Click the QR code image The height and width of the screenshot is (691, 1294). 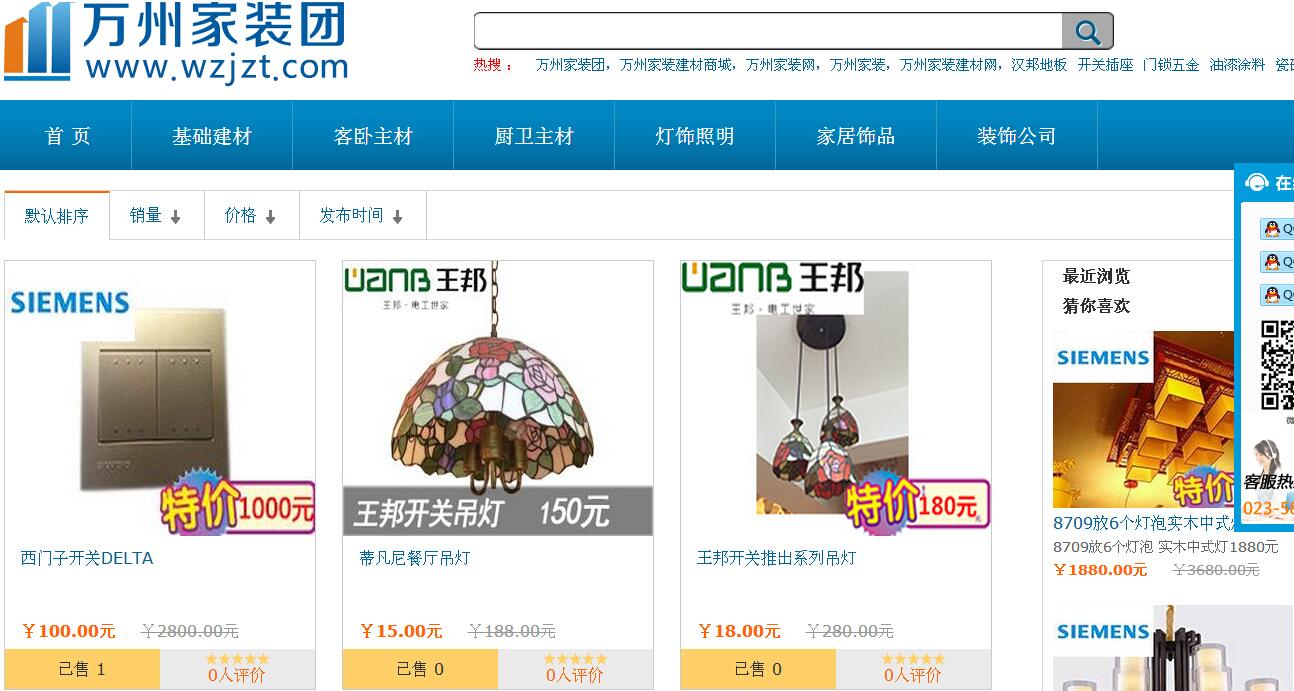pos(1277,365)
